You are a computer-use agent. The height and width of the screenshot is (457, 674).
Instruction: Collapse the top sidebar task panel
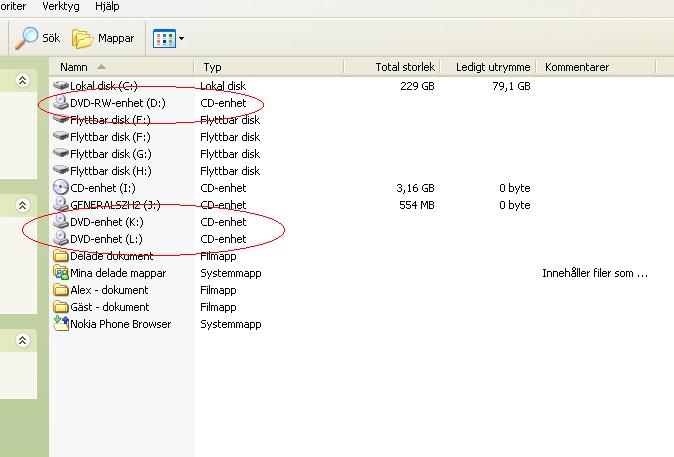(x=22, y=80)
